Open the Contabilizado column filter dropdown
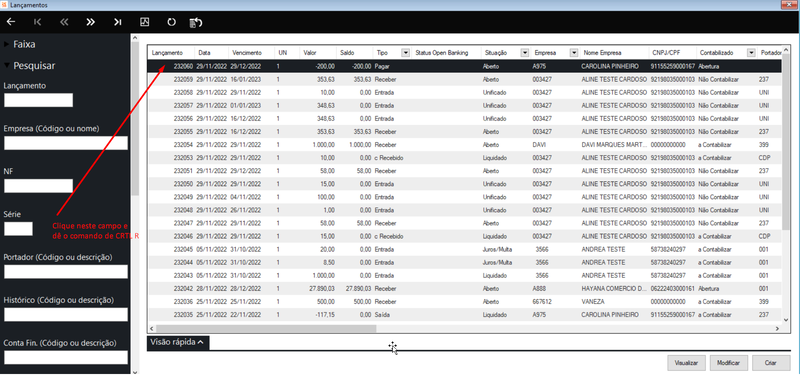 click(751, 53)
